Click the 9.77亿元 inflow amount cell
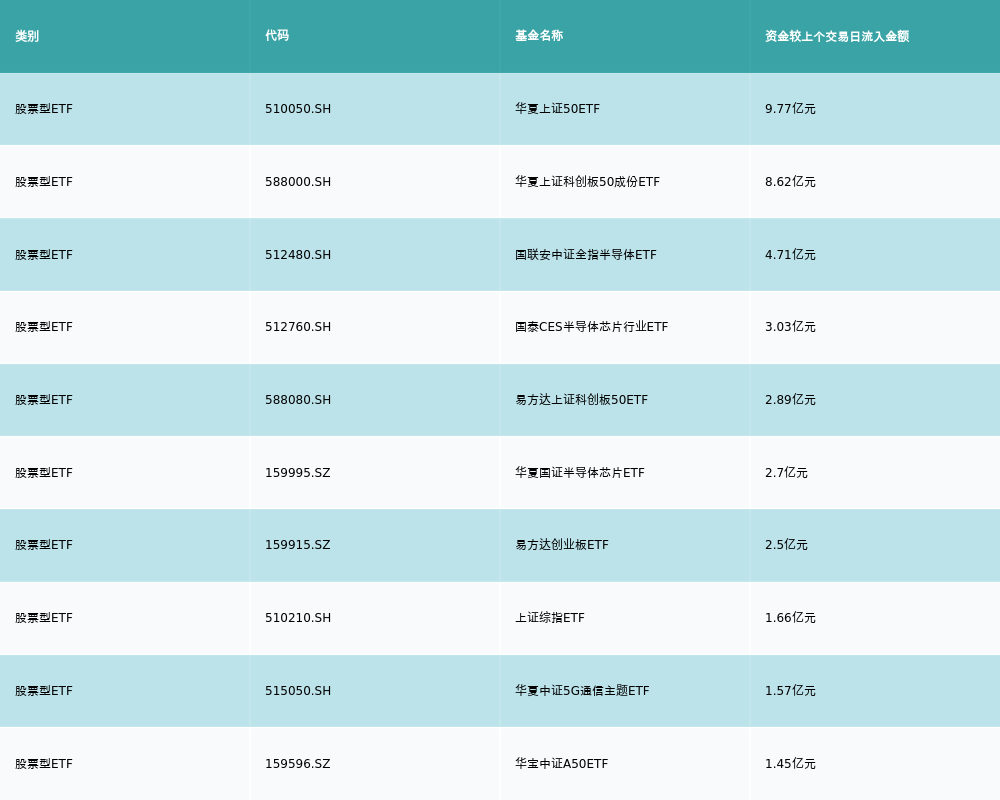 (x=790, y=109)
